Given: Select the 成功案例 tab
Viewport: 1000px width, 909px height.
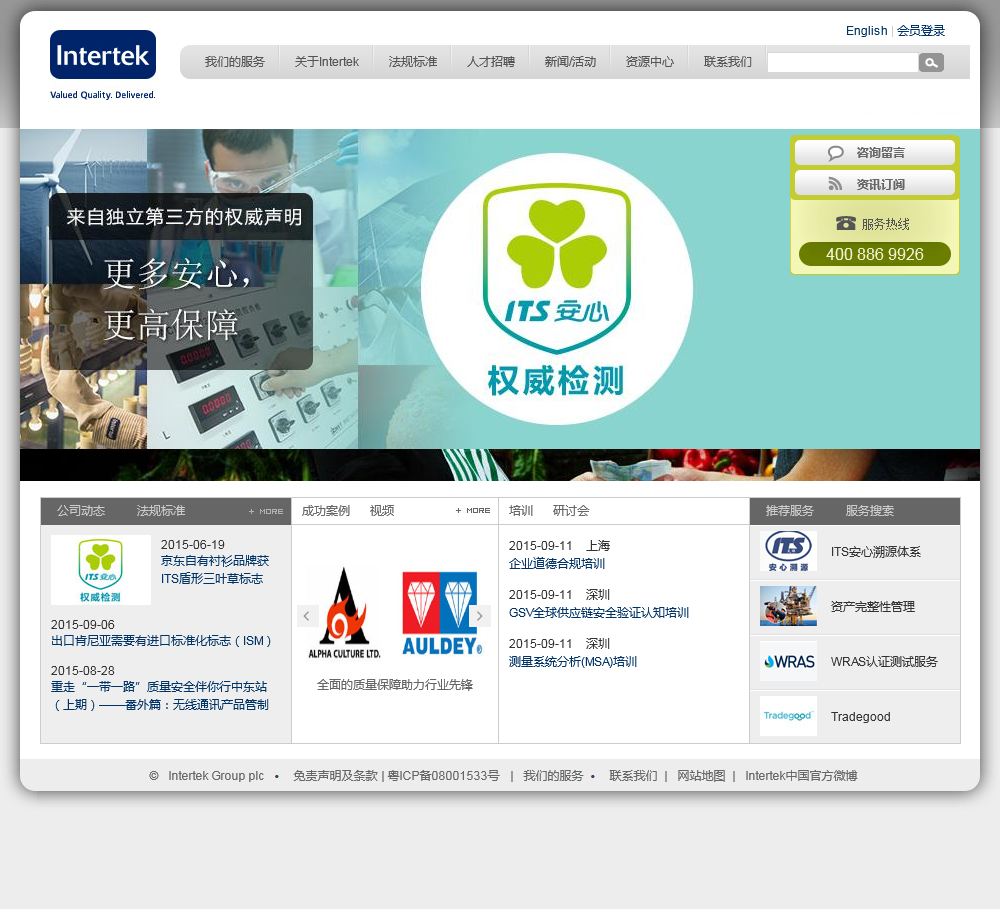Looking at the screenshot, I should point(325,511).
